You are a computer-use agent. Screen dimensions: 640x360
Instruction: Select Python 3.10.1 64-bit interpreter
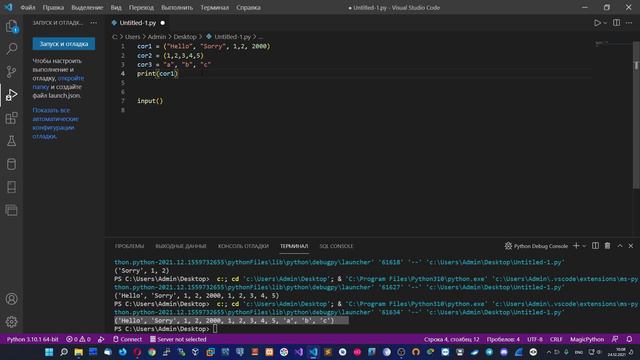pyautogui.click(x=33, y=339)
